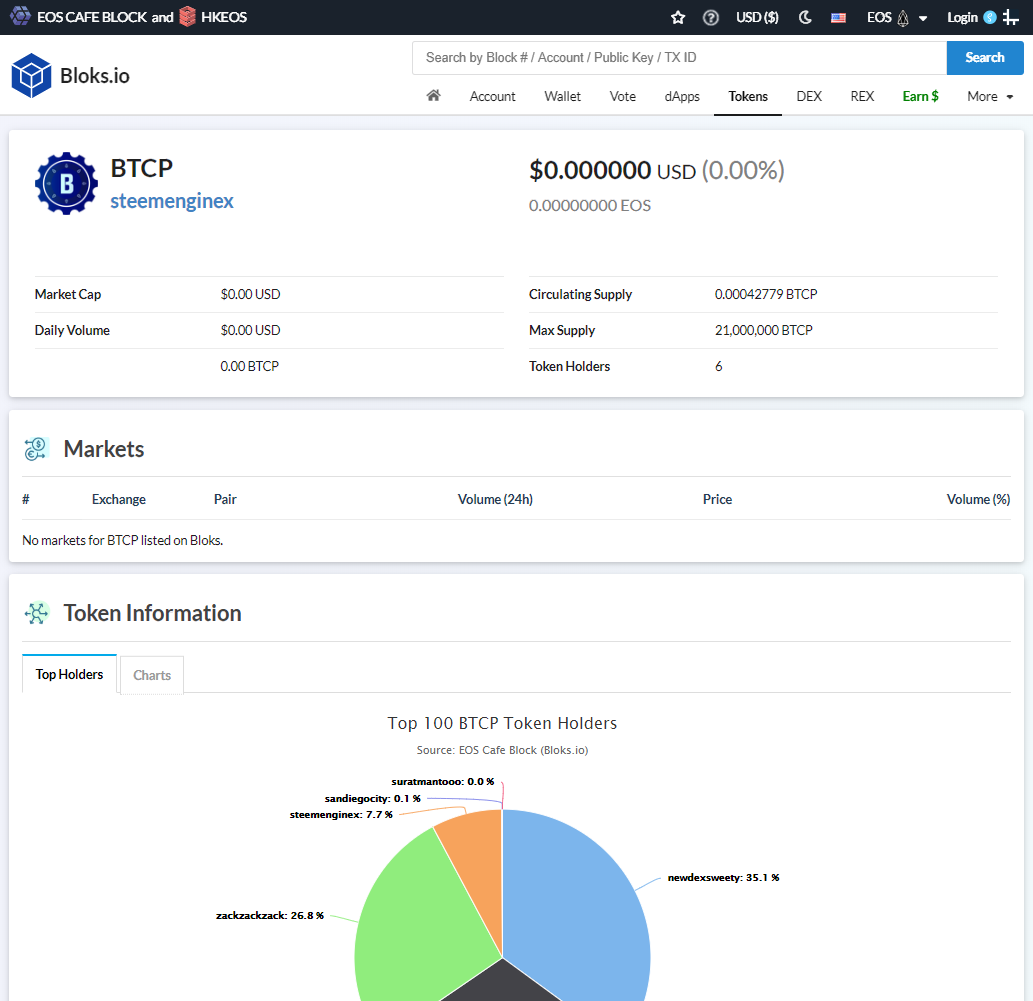Screen dimensions: 1033x1001
Task: Click the BTCP token gear logo
Action: (67, 184)
